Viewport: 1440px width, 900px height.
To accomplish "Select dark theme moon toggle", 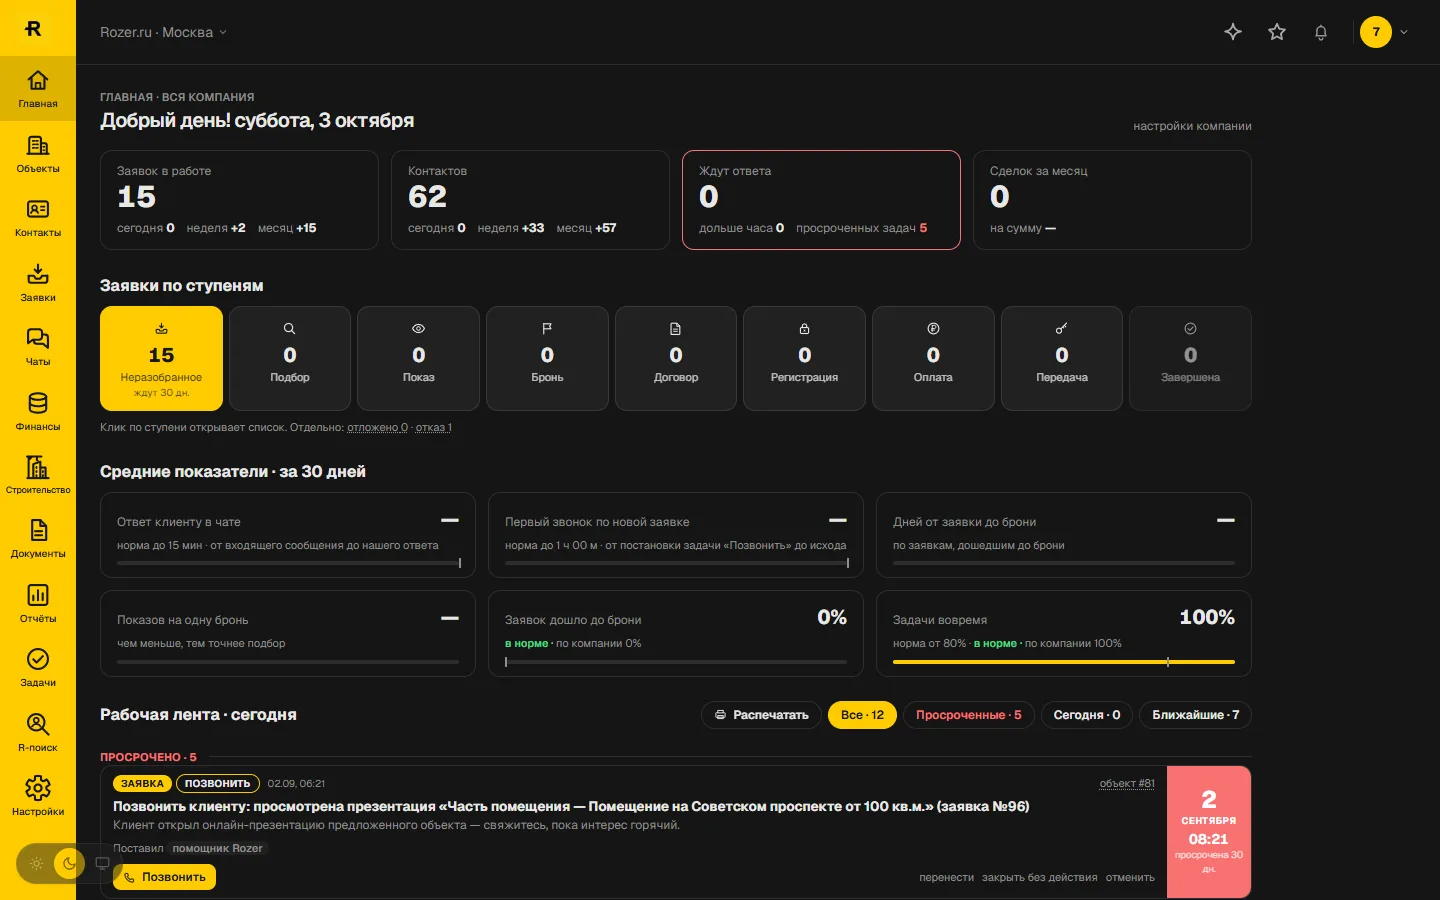I will (x=69, y=863).
